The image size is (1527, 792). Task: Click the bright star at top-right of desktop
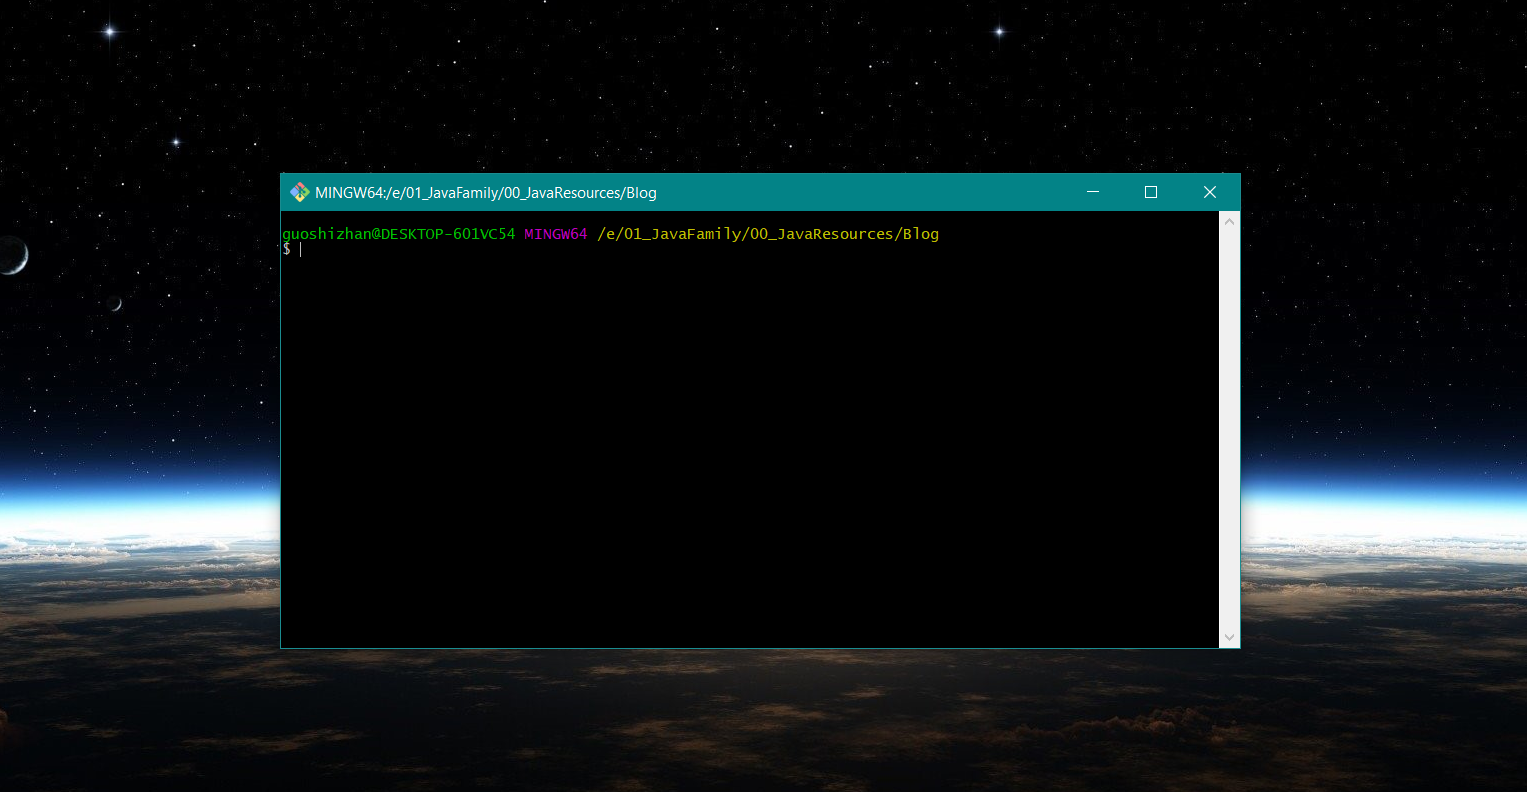tap(998, 32)
